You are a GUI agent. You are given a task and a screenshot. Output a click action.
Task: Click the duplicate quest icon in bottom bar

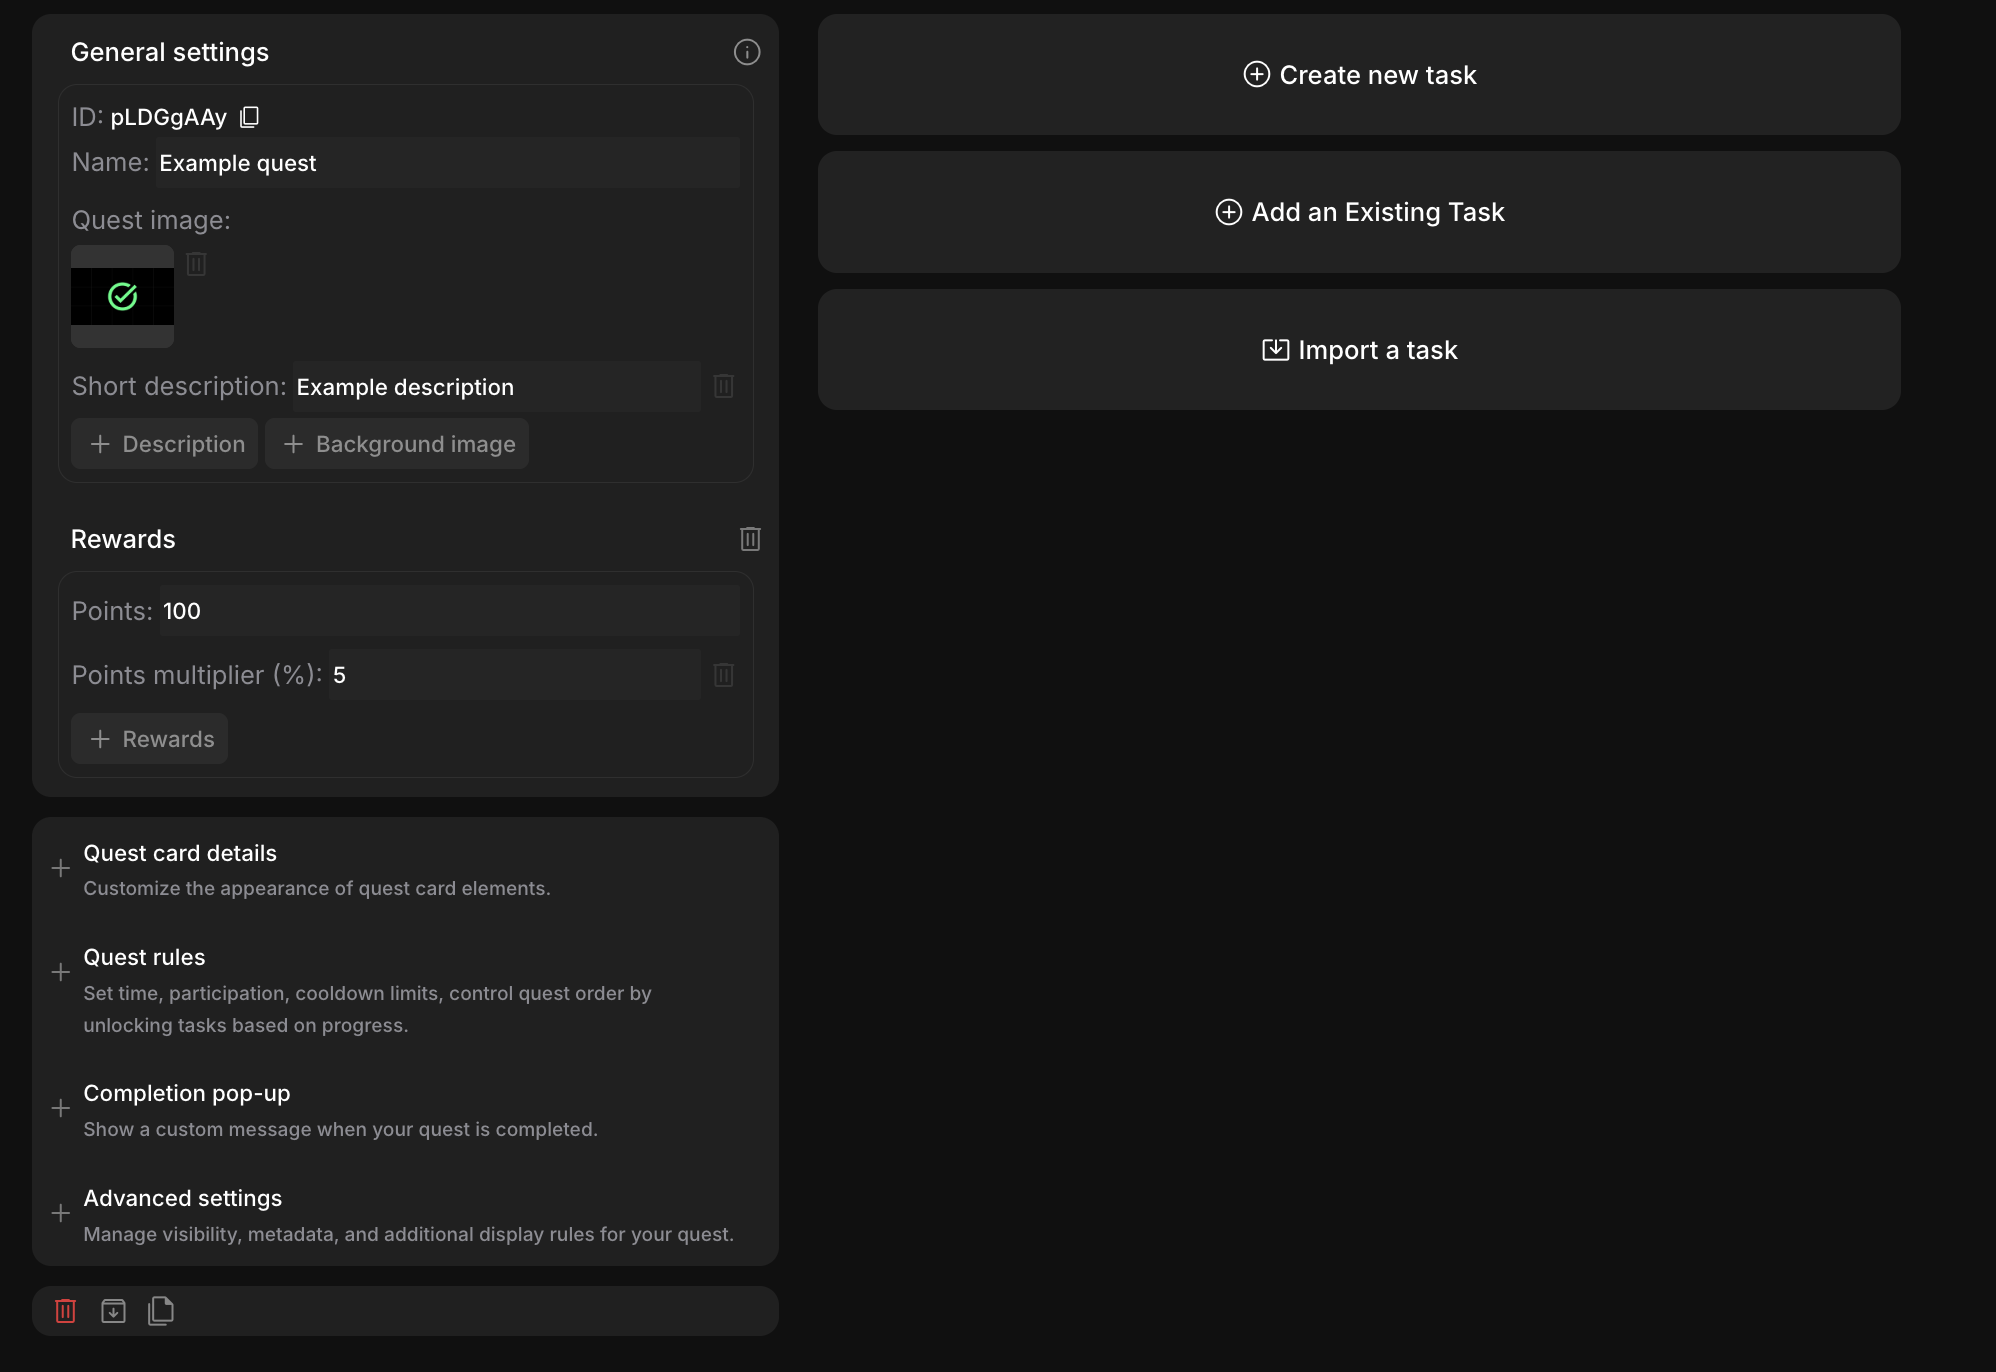click(161, 1311)
